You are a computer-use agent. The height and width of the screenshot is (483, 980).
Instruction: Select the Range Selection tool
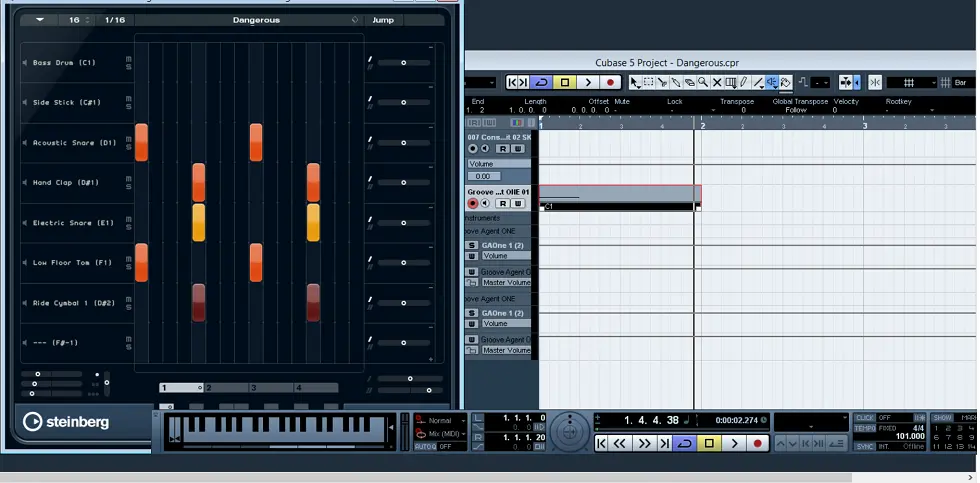point(648,82)
